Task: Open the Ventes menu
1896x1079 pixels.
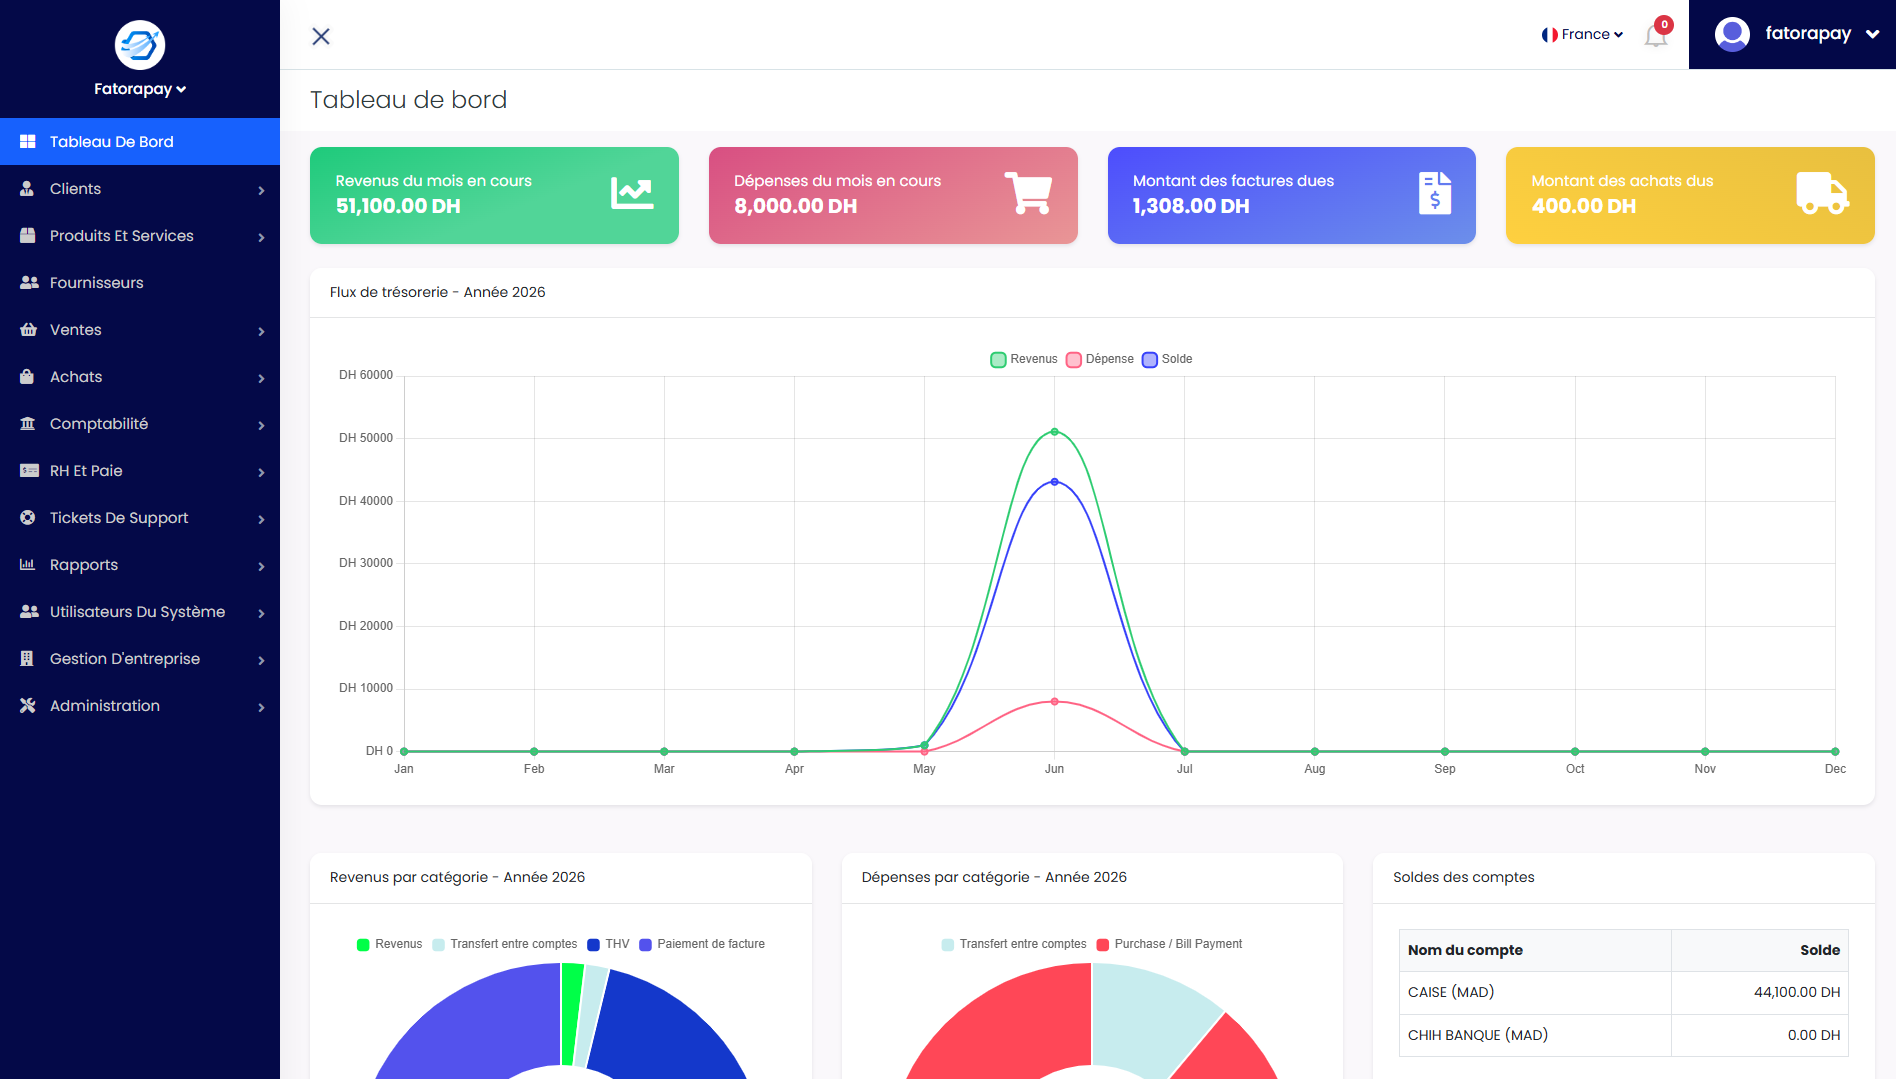Action: tap(140, 330)
